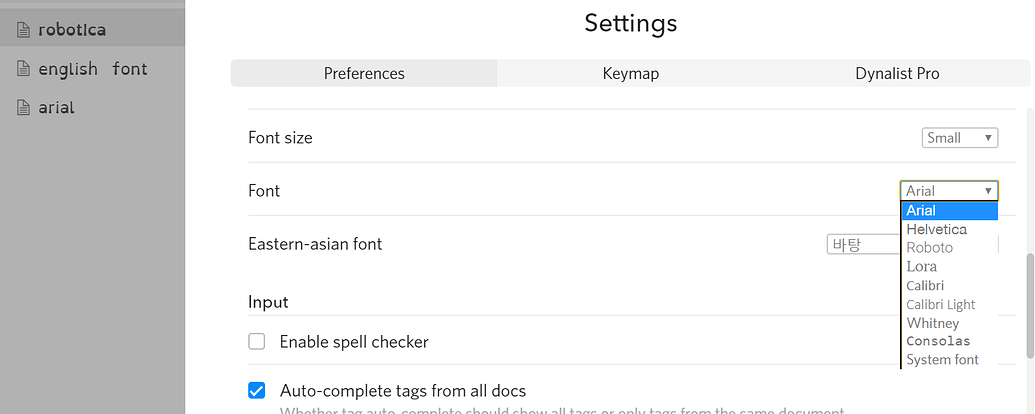This screenshot has height=414, width=1035.
Task: Enable spell checker checkbox
Action: [256, 341]
